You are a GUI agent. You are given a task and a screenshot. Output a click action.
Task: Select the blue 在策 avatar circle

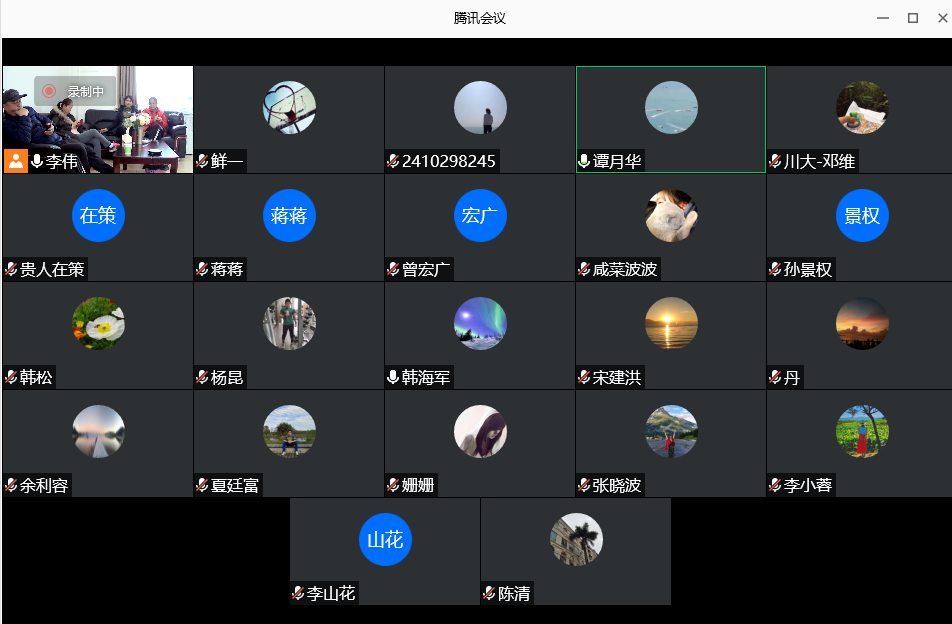[98, 216]
